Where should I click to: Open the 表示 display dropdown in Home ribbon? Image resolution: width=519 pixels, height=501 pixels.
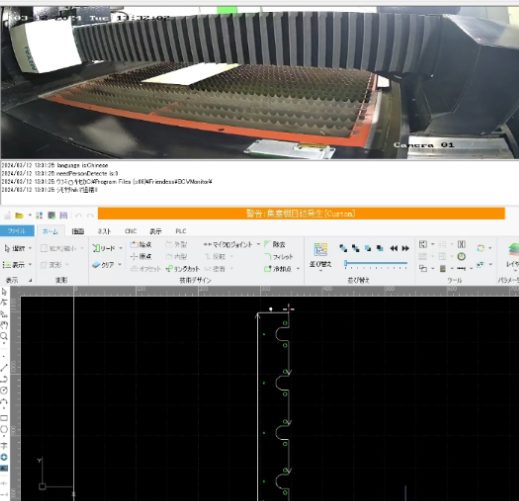tap(30, 265)
